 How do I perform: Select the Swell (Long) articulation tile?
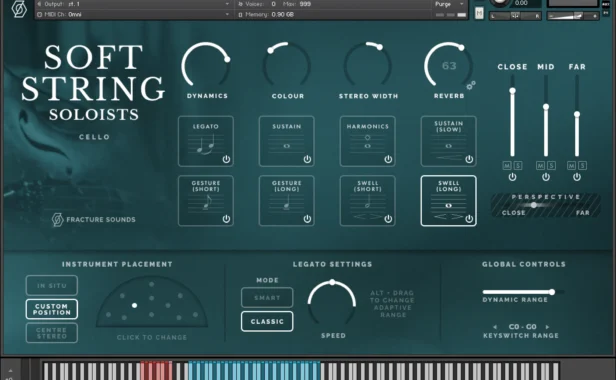(x=449, y=201)
